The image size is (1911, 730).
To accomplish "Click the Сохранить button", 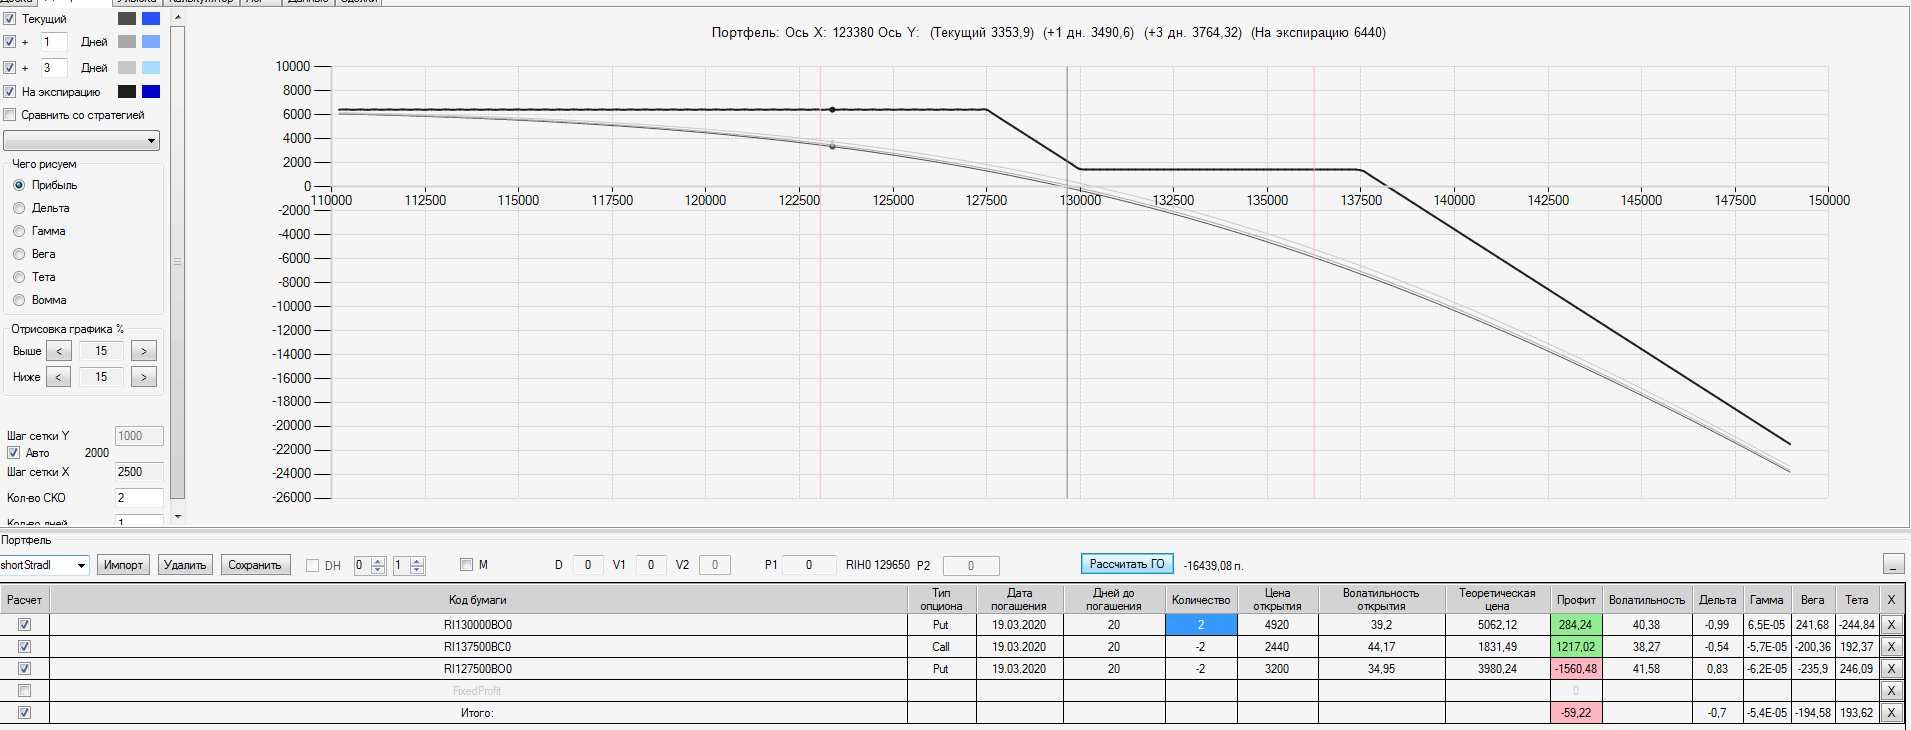I will pyautogui.click(x=255, y=565).
